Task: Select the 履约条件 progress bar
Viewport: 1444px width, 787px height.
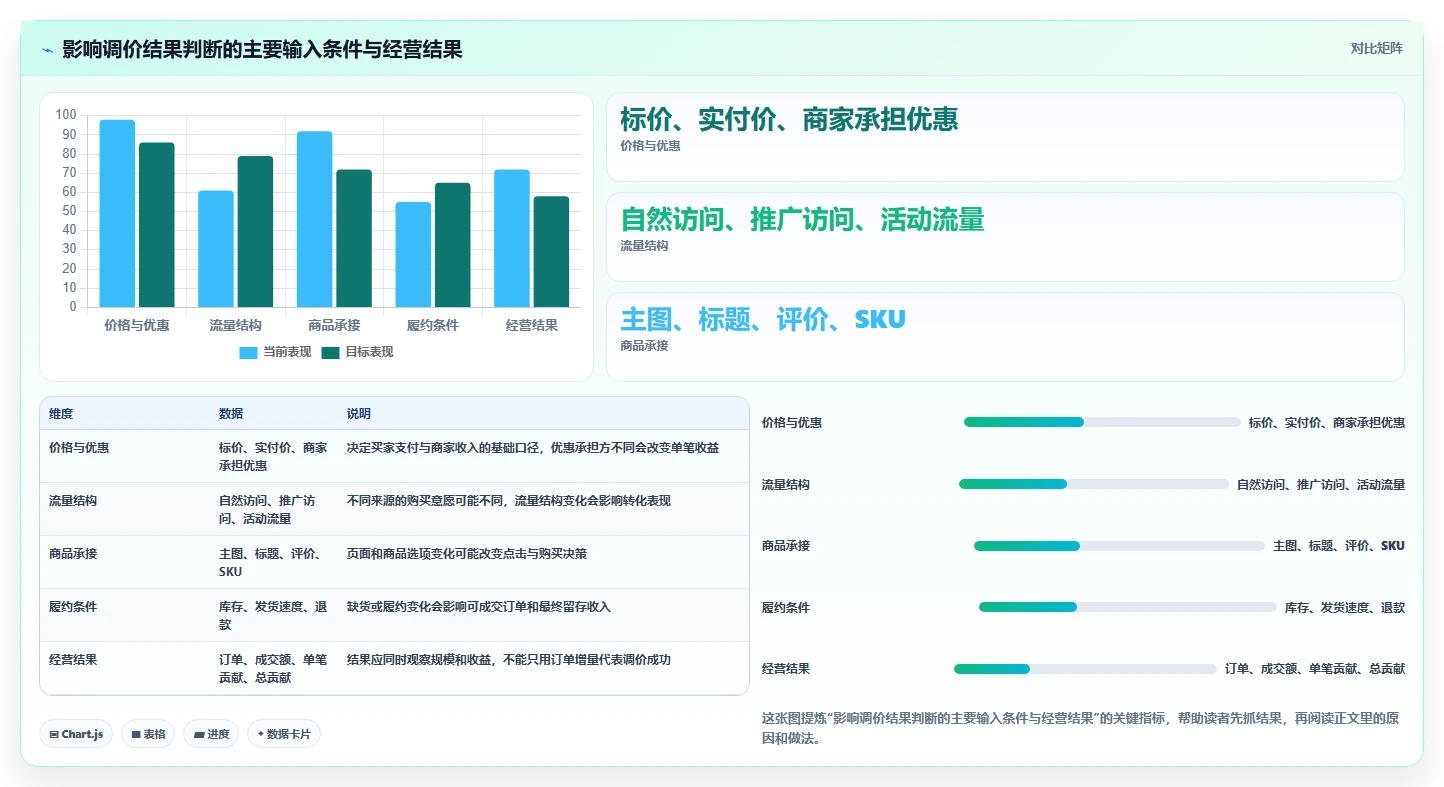Action: click(1128, 607)
